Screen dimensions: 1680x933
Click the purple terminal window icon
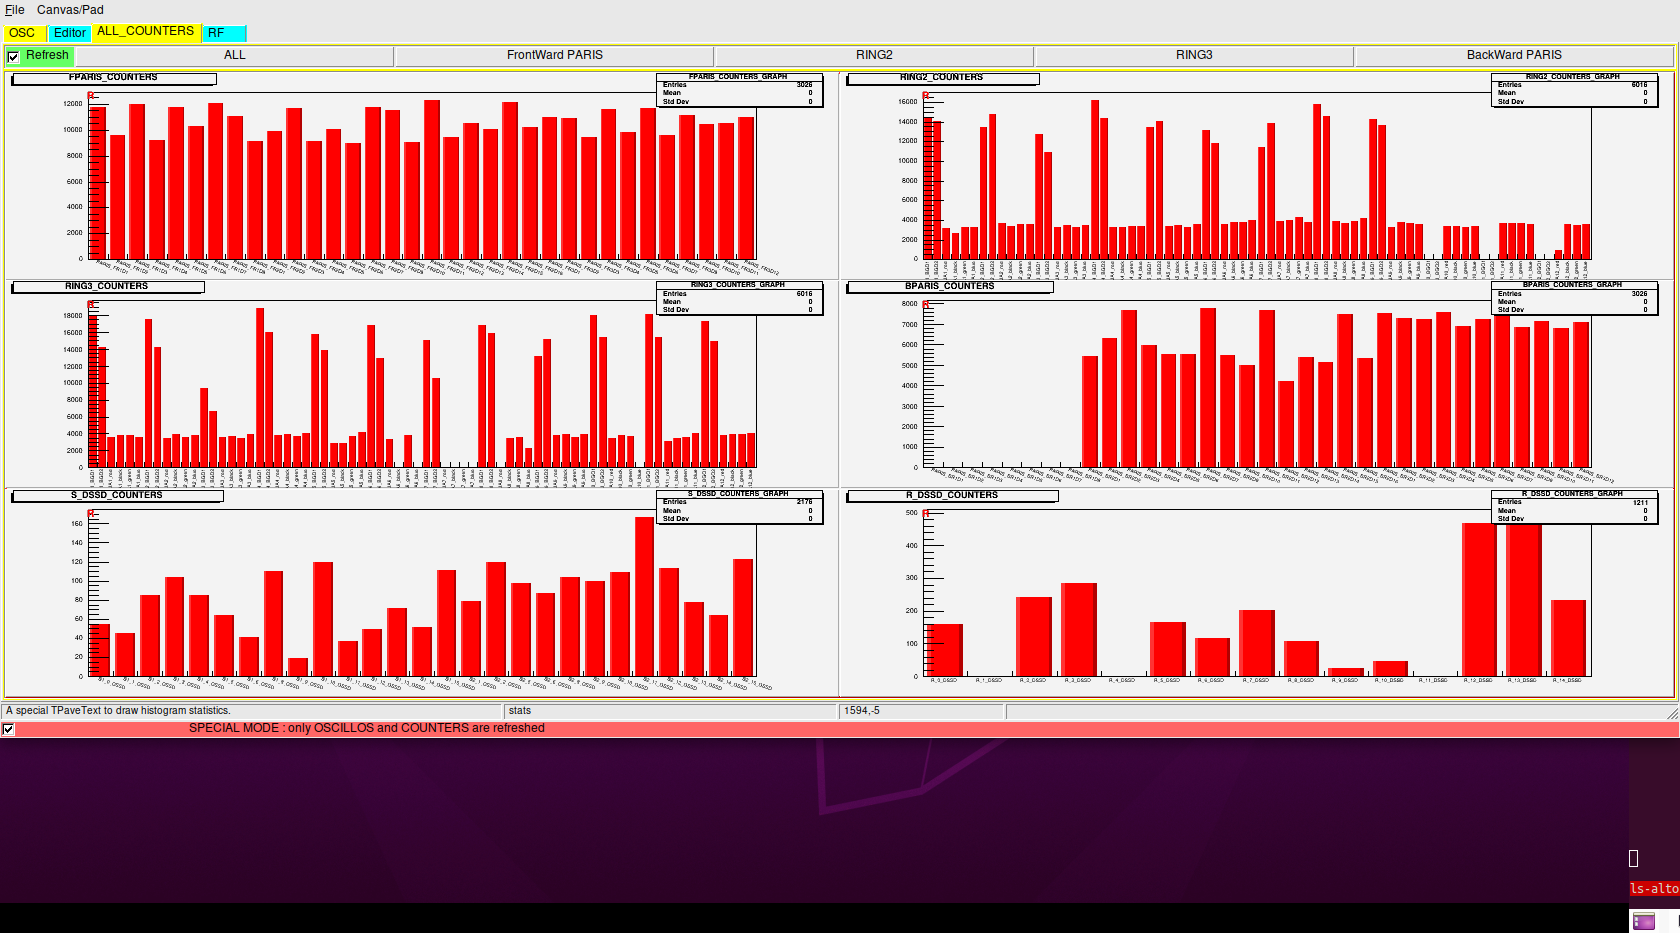1643,921
